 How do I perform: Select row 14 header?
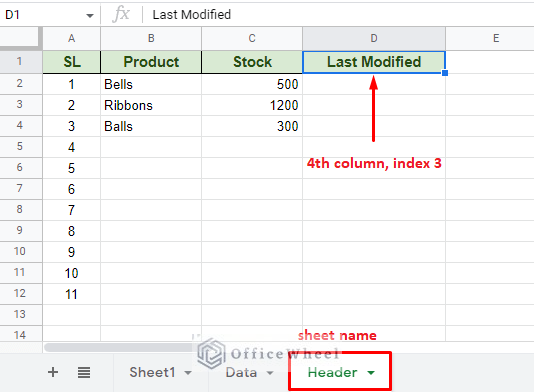[21, 334]
